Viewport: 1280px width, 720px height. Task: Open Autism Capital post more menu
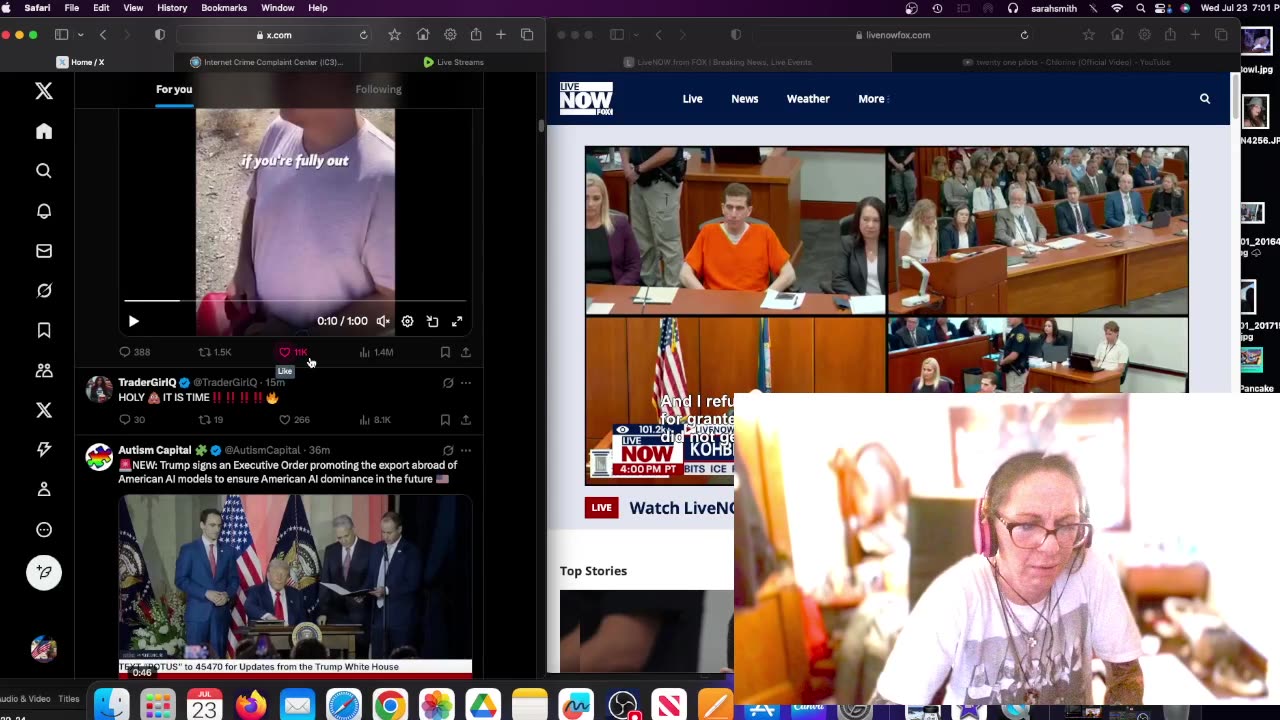(x=466, y=451)
